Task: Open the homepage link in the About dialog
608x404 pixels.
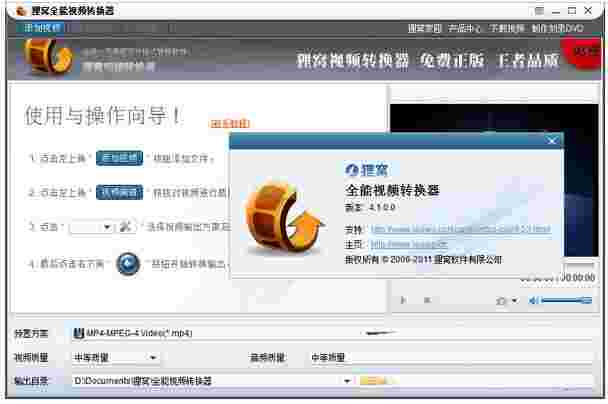Action: (409, 244)
